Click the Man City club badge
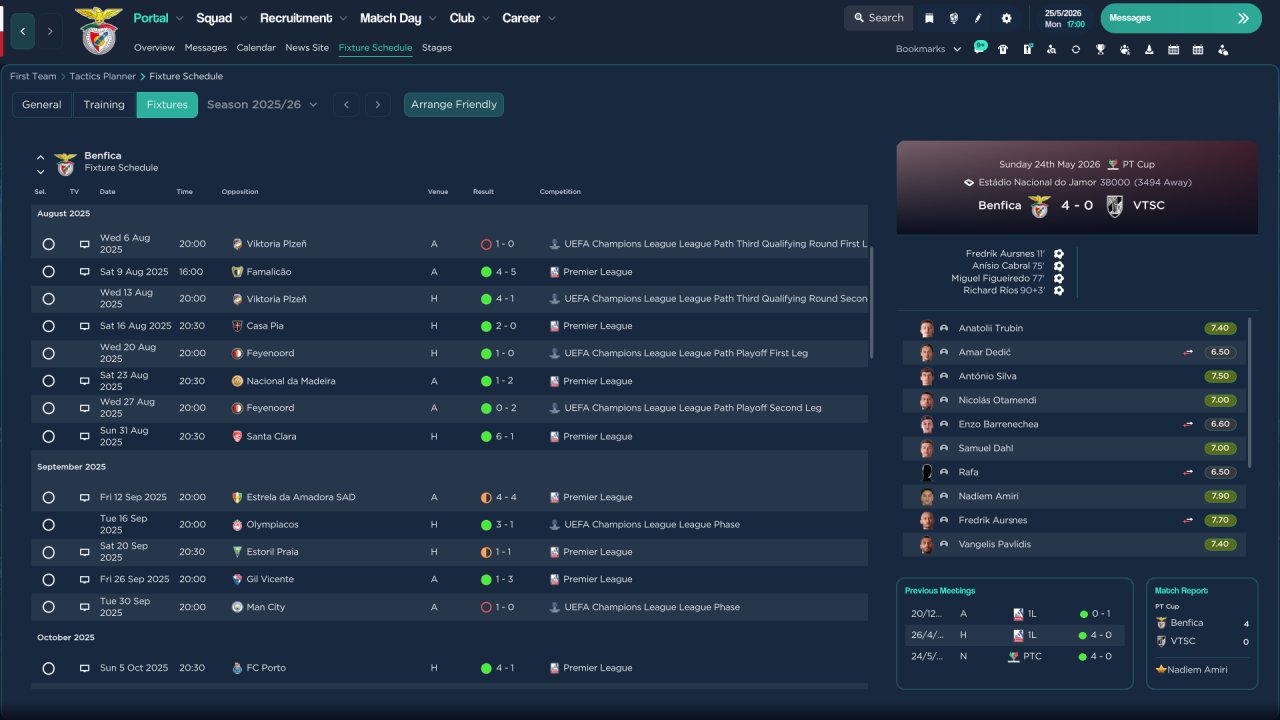 click(237, 607)
